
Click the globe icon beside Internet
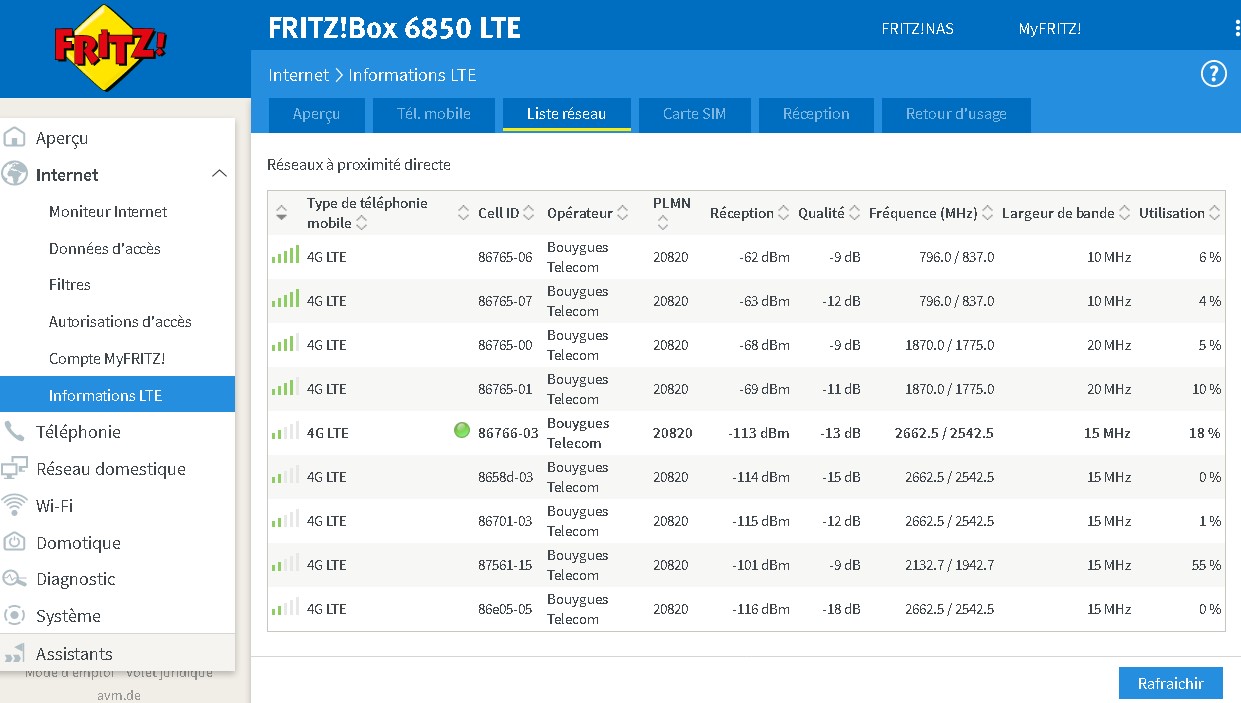[x=15, y=174]
